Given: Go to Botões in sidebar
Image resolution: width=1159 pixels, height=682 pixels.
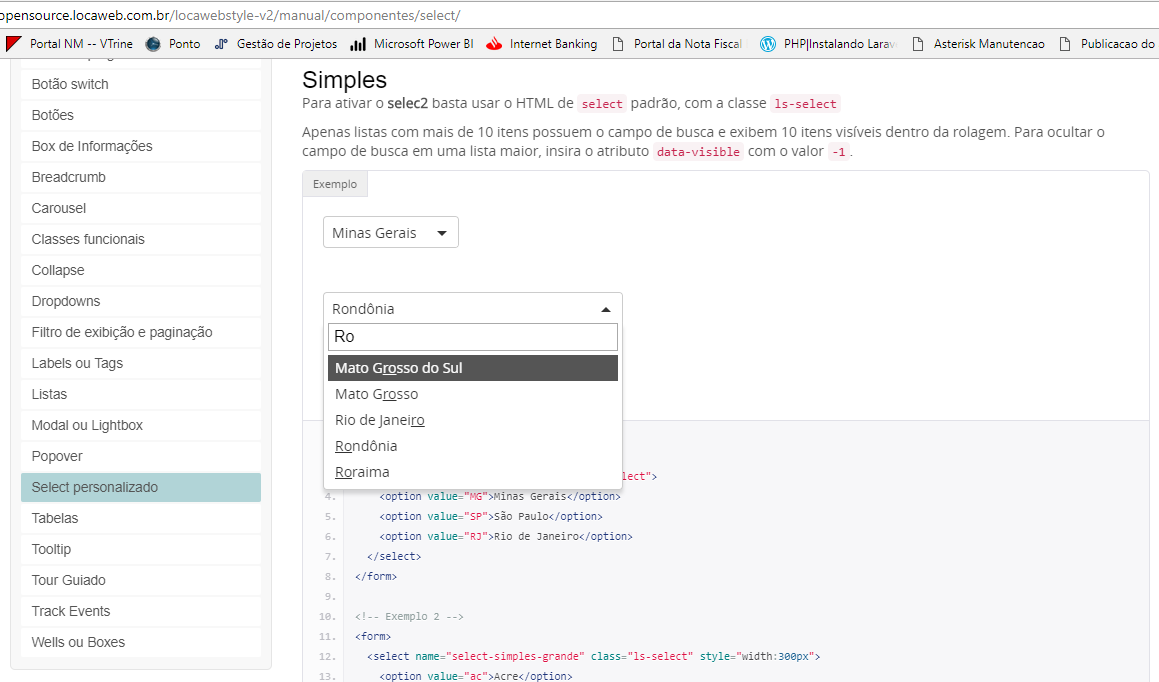Looking at the screenshot, I should 140,115.
